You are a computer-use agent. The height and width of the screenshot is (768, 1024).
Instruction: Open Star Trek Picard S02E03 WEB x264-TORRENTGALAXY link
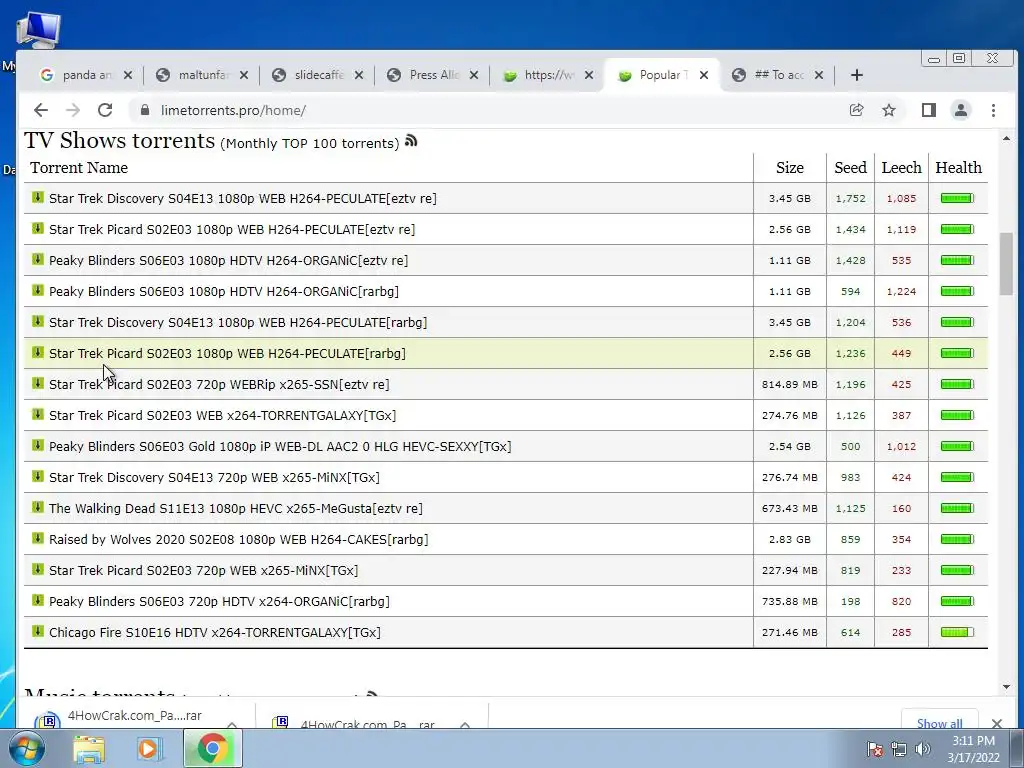pos(223,415)
